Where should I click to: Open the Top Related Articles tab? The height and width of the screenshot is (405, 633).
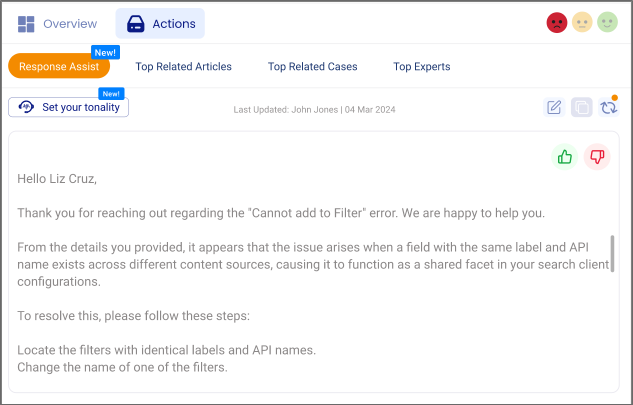point(183,67)
